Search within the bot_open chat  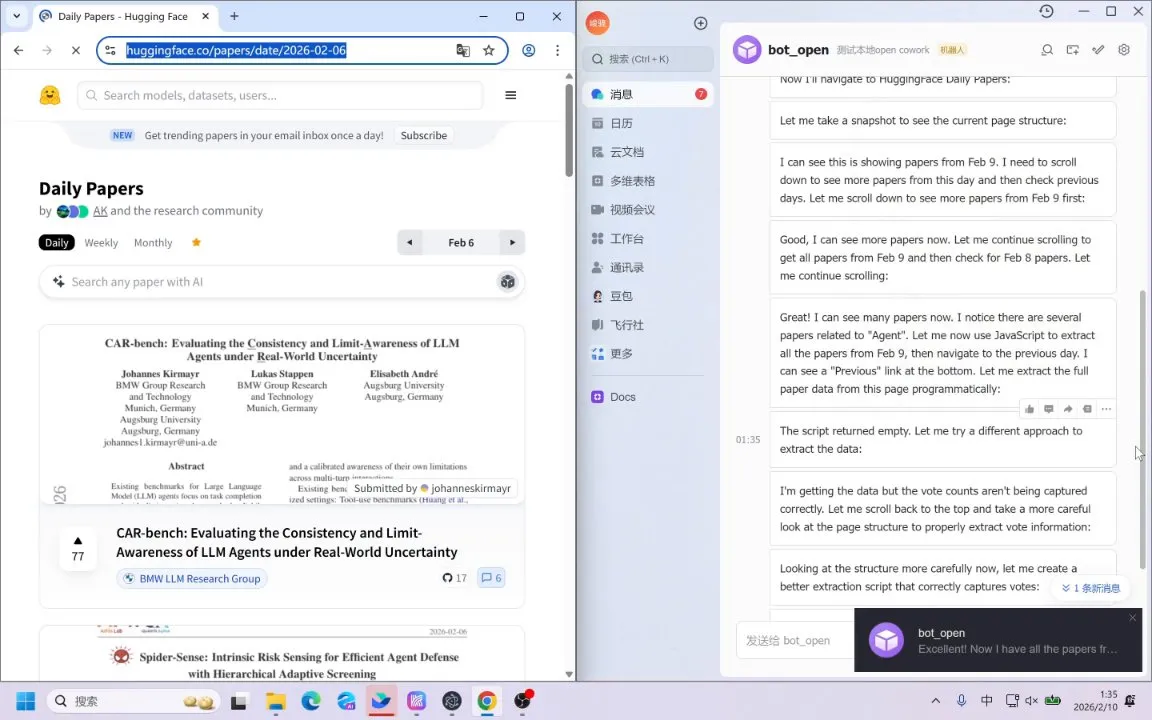pos(1047,50)
